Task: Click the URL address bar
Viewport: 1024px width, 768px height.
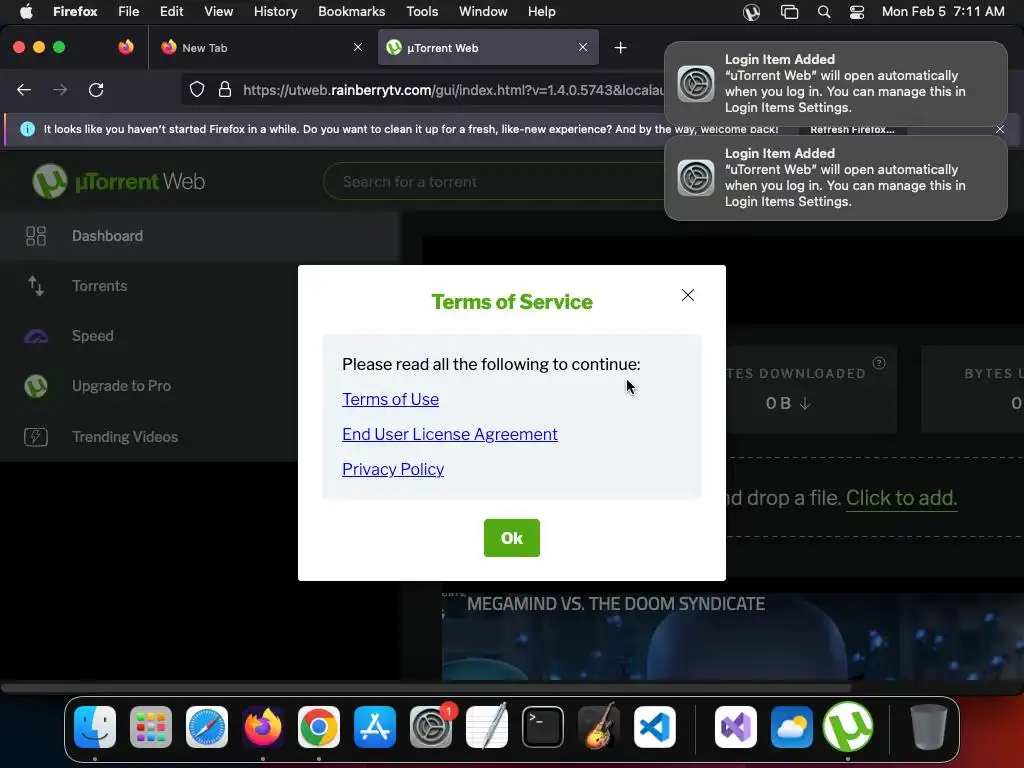Action: pos(453,90)
